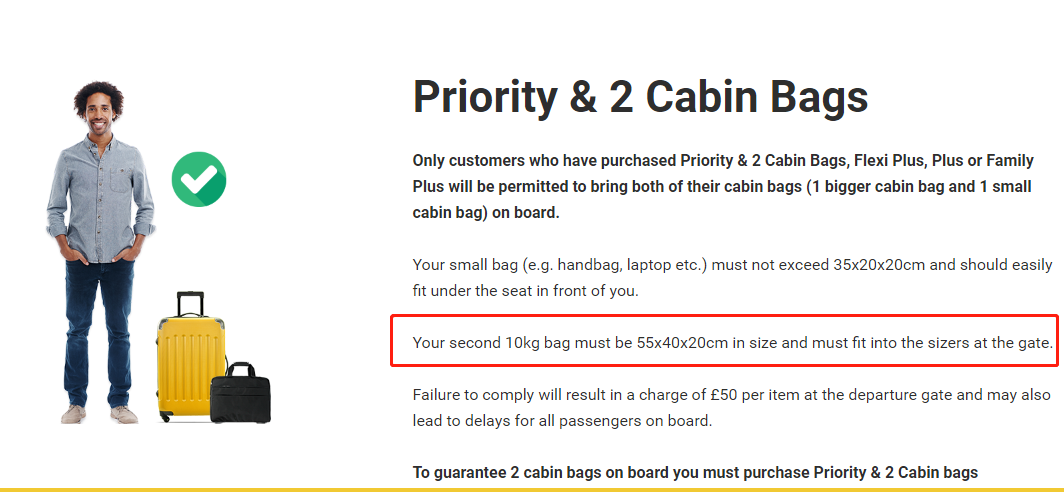Click the bold "To guarantee 2 cabin bags" line
Viewport: 1064px width, 492px height.
[695, 472]
